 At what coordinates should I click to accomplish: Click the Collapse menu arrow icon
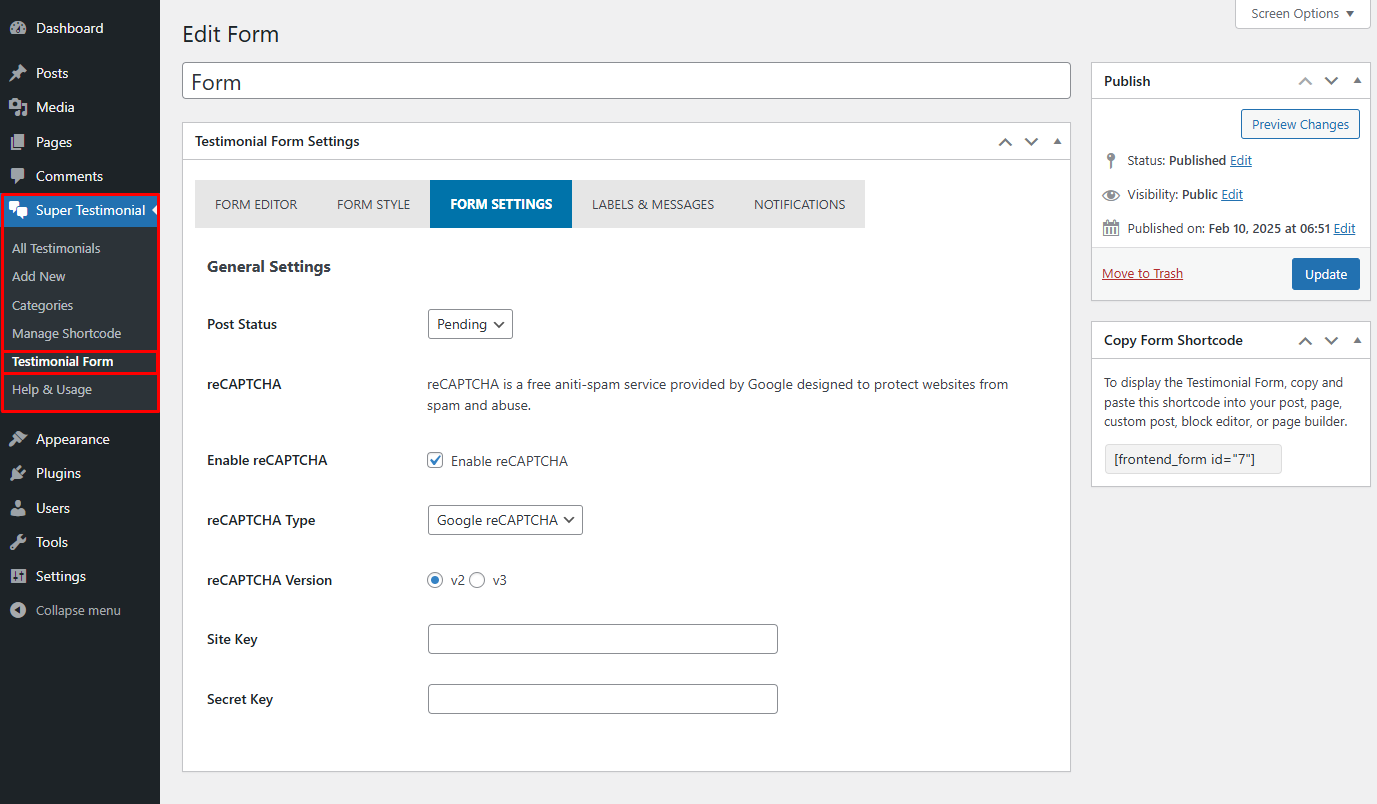click(x=18, y=610)
